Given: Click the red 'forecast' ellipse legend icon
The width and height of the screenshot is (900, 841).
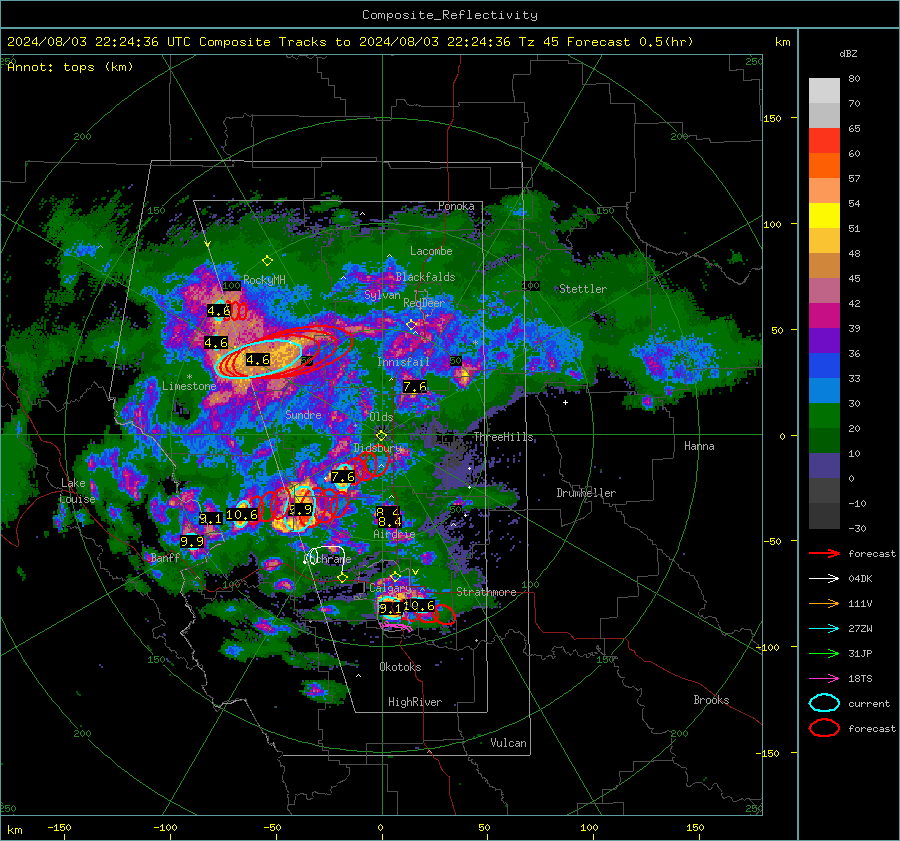Looking at the screenshot, I should tap(824, 728).
